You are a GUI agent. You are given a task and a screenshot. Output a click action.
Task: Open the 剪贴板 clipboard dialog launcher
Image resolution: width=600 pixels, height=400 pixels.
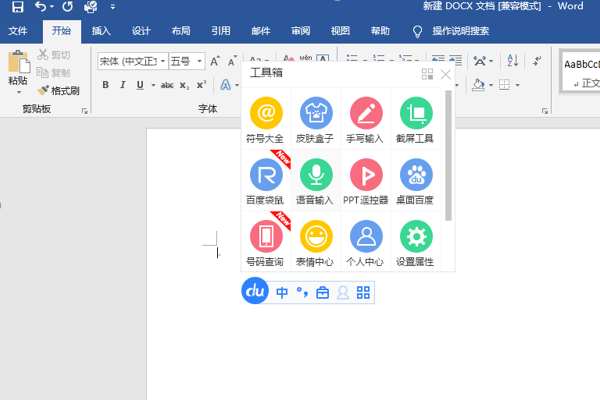[x=85, y=111]
